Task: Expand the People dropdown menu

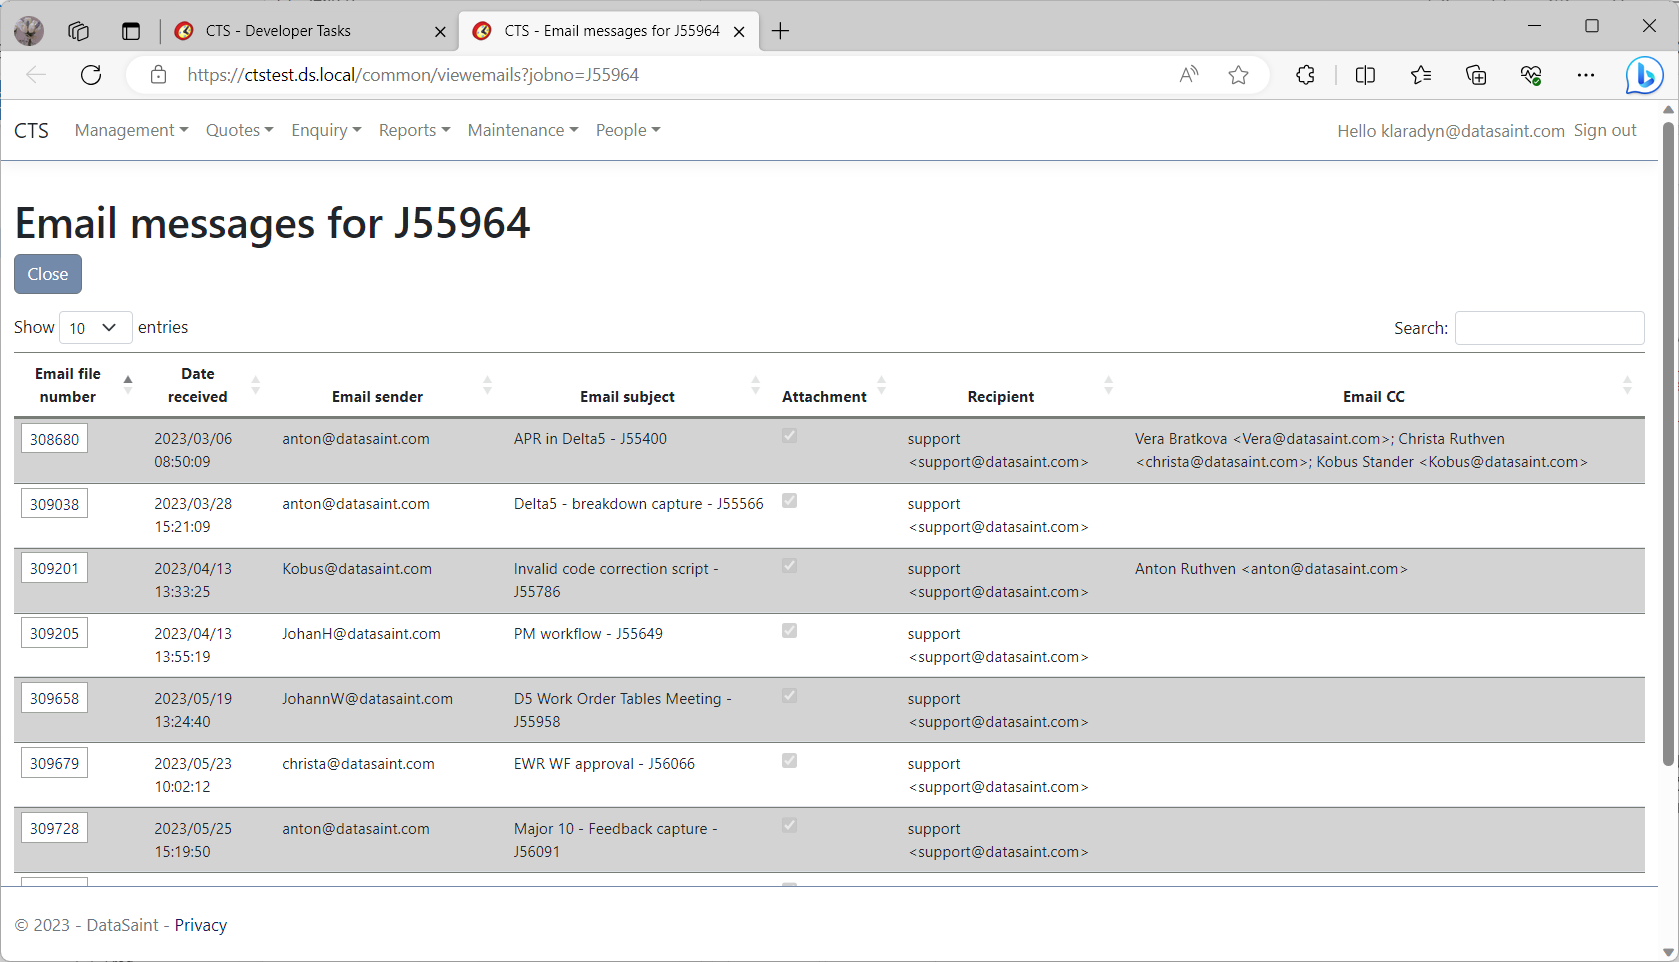Action: [x=628, y=130]
